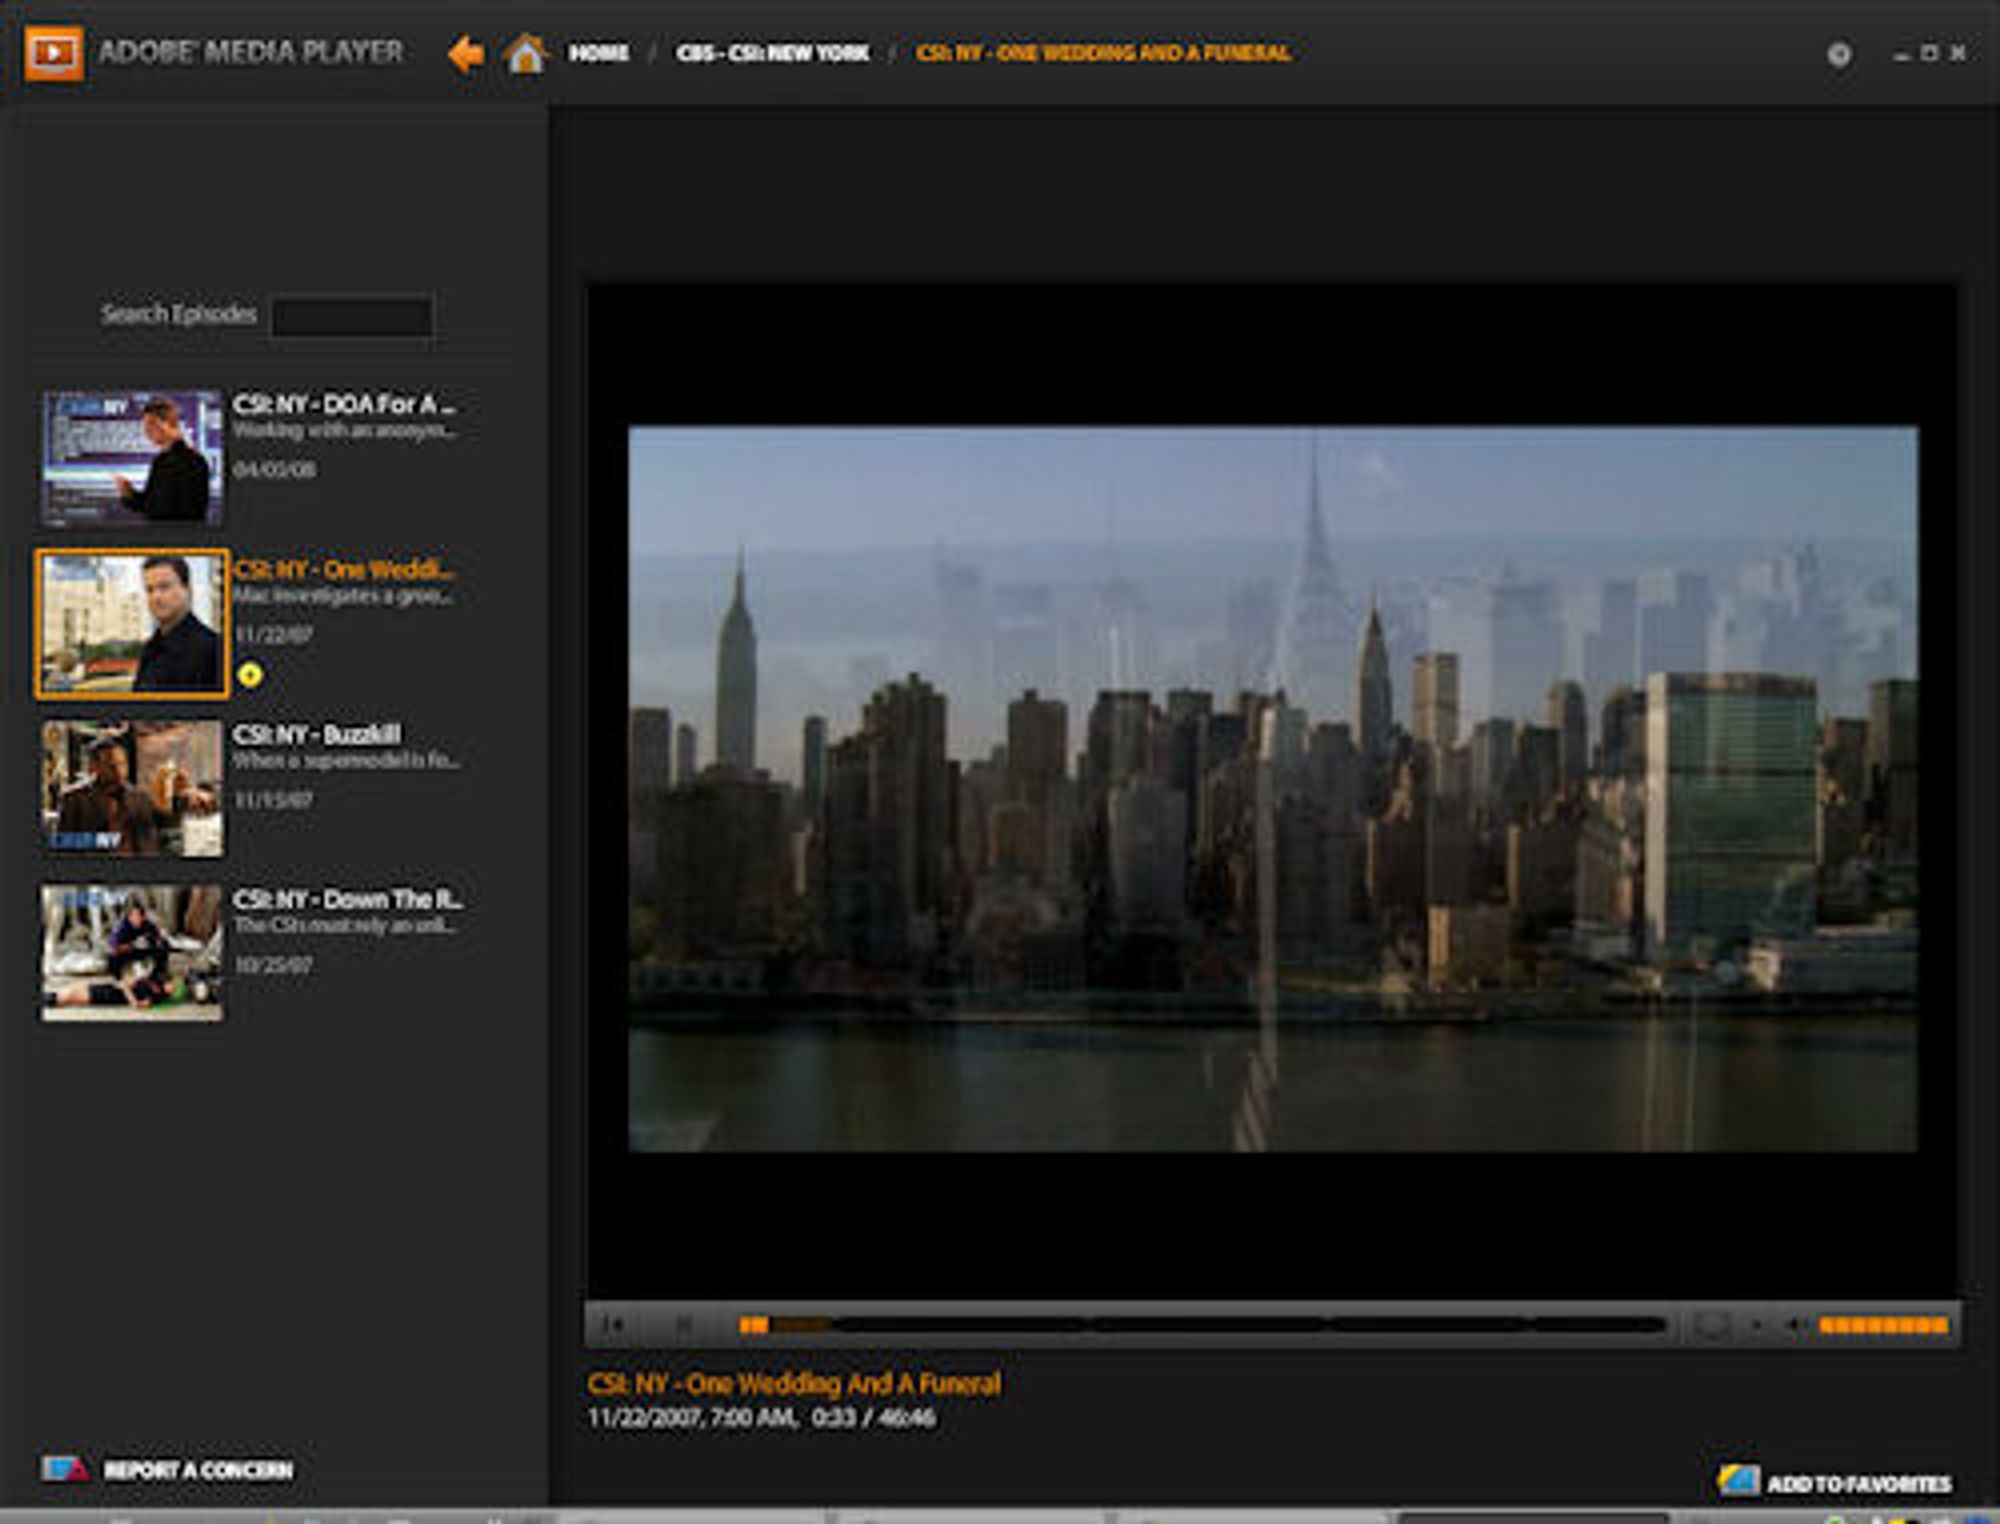Select the CSI: NY - DOA For A... title

coord(344,404)
